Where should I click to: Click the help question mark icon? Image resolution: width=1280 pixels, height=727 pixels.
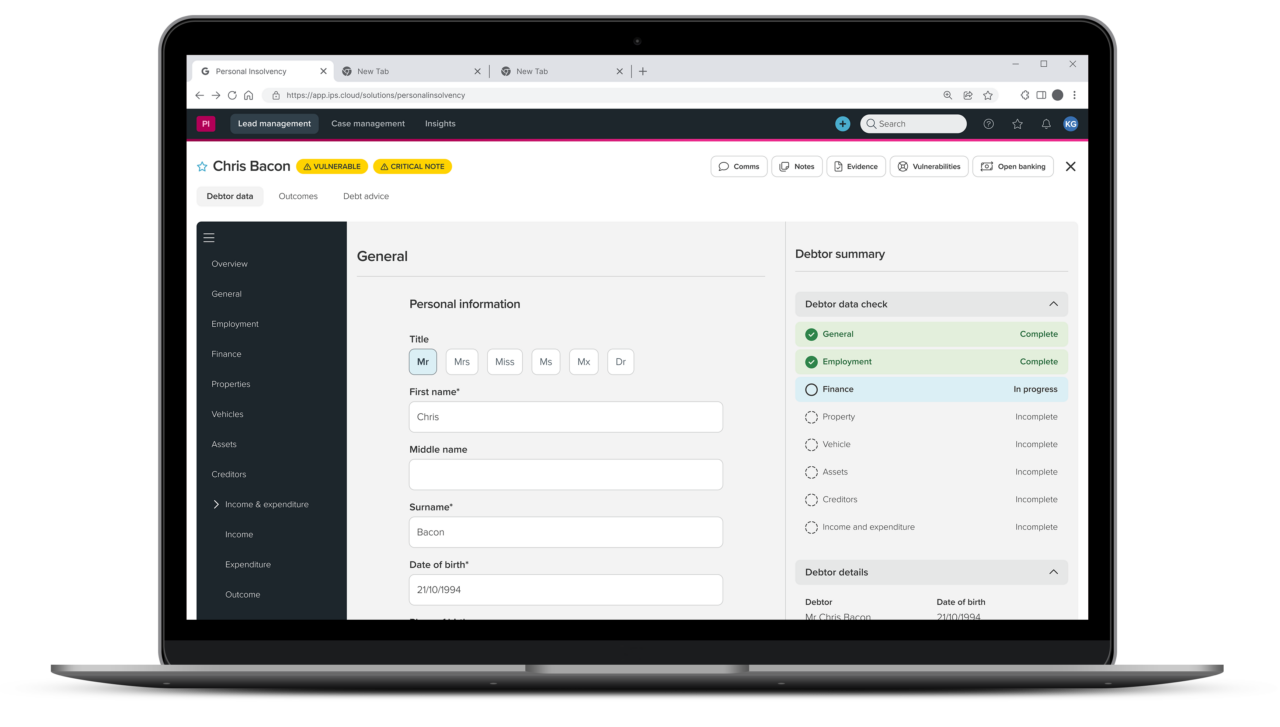(988, 124)
